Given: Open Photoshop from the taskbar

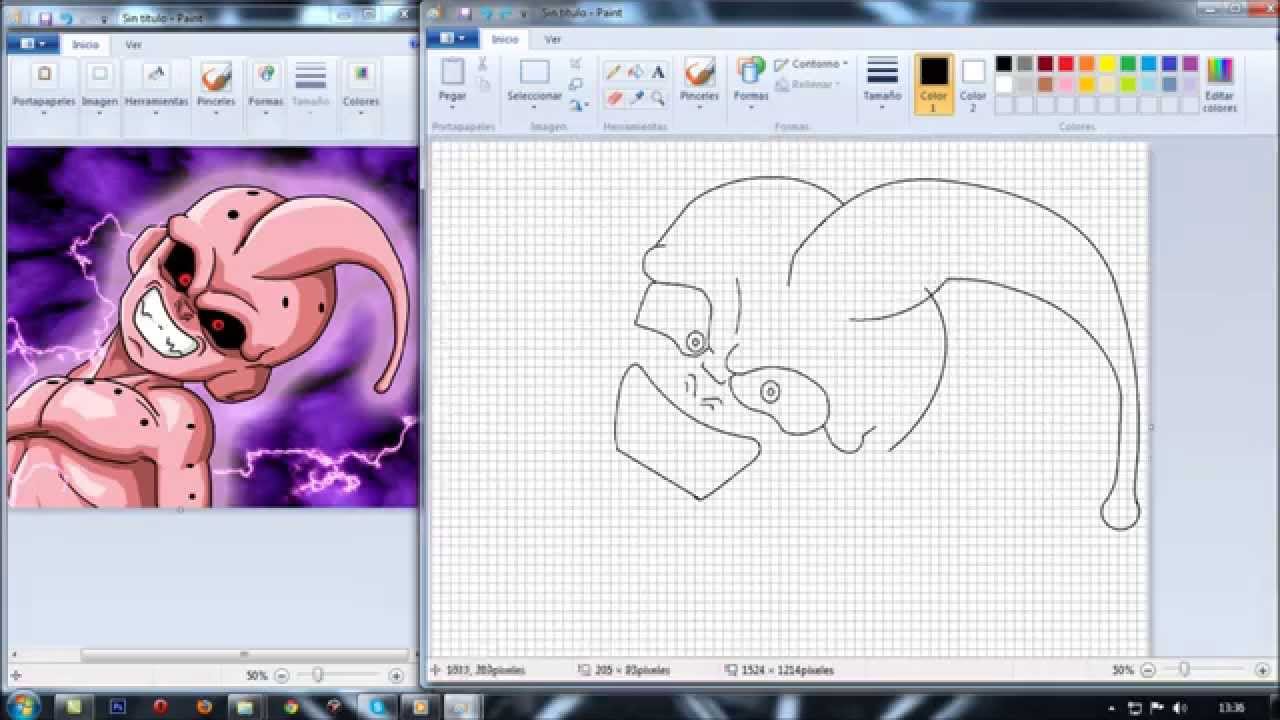Looking at the screenshot, I should 117,706.
